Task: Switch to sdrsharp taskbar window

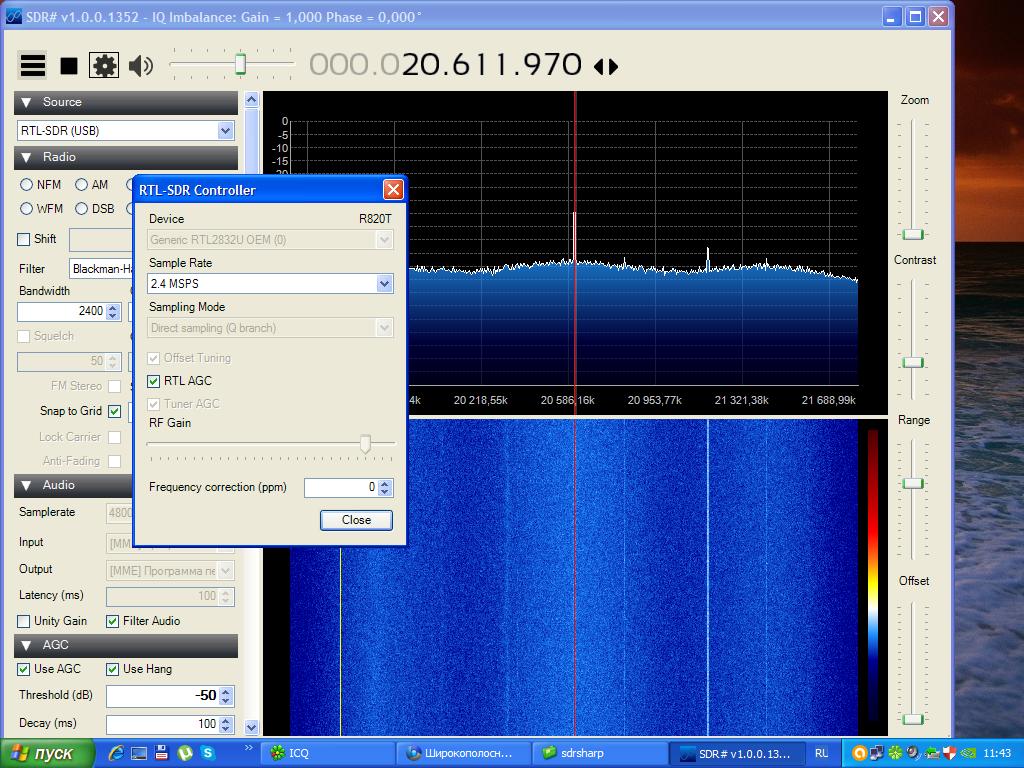Action: pyautogui.click(x=600, y=754)
